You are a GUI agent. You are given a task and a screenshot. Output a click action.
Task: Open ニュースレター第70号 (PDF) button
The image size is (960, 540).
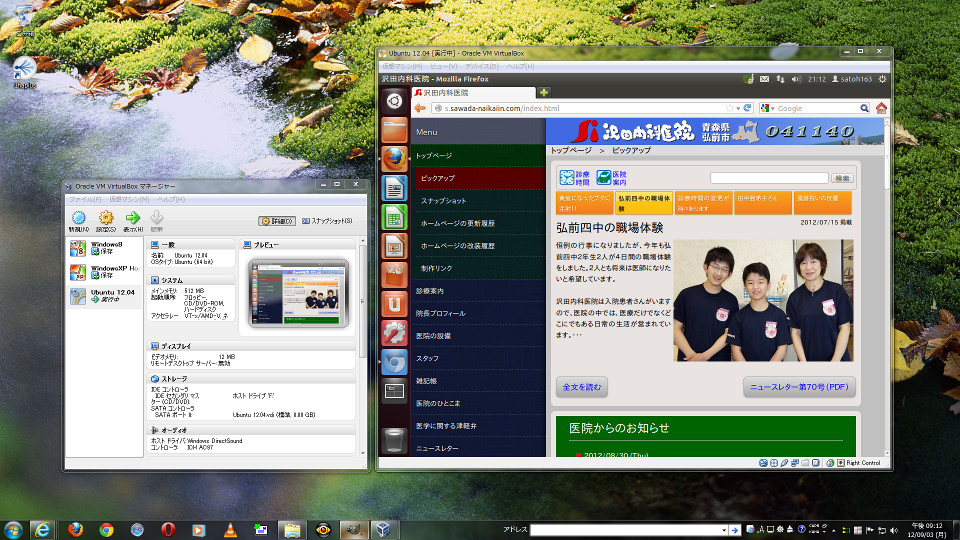tap(799, 387)
